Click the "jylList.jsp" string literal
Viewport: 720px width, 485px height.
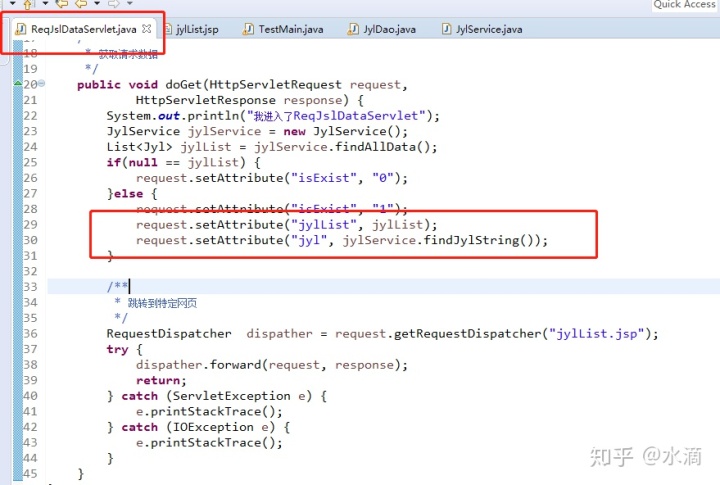pos(597,334)
